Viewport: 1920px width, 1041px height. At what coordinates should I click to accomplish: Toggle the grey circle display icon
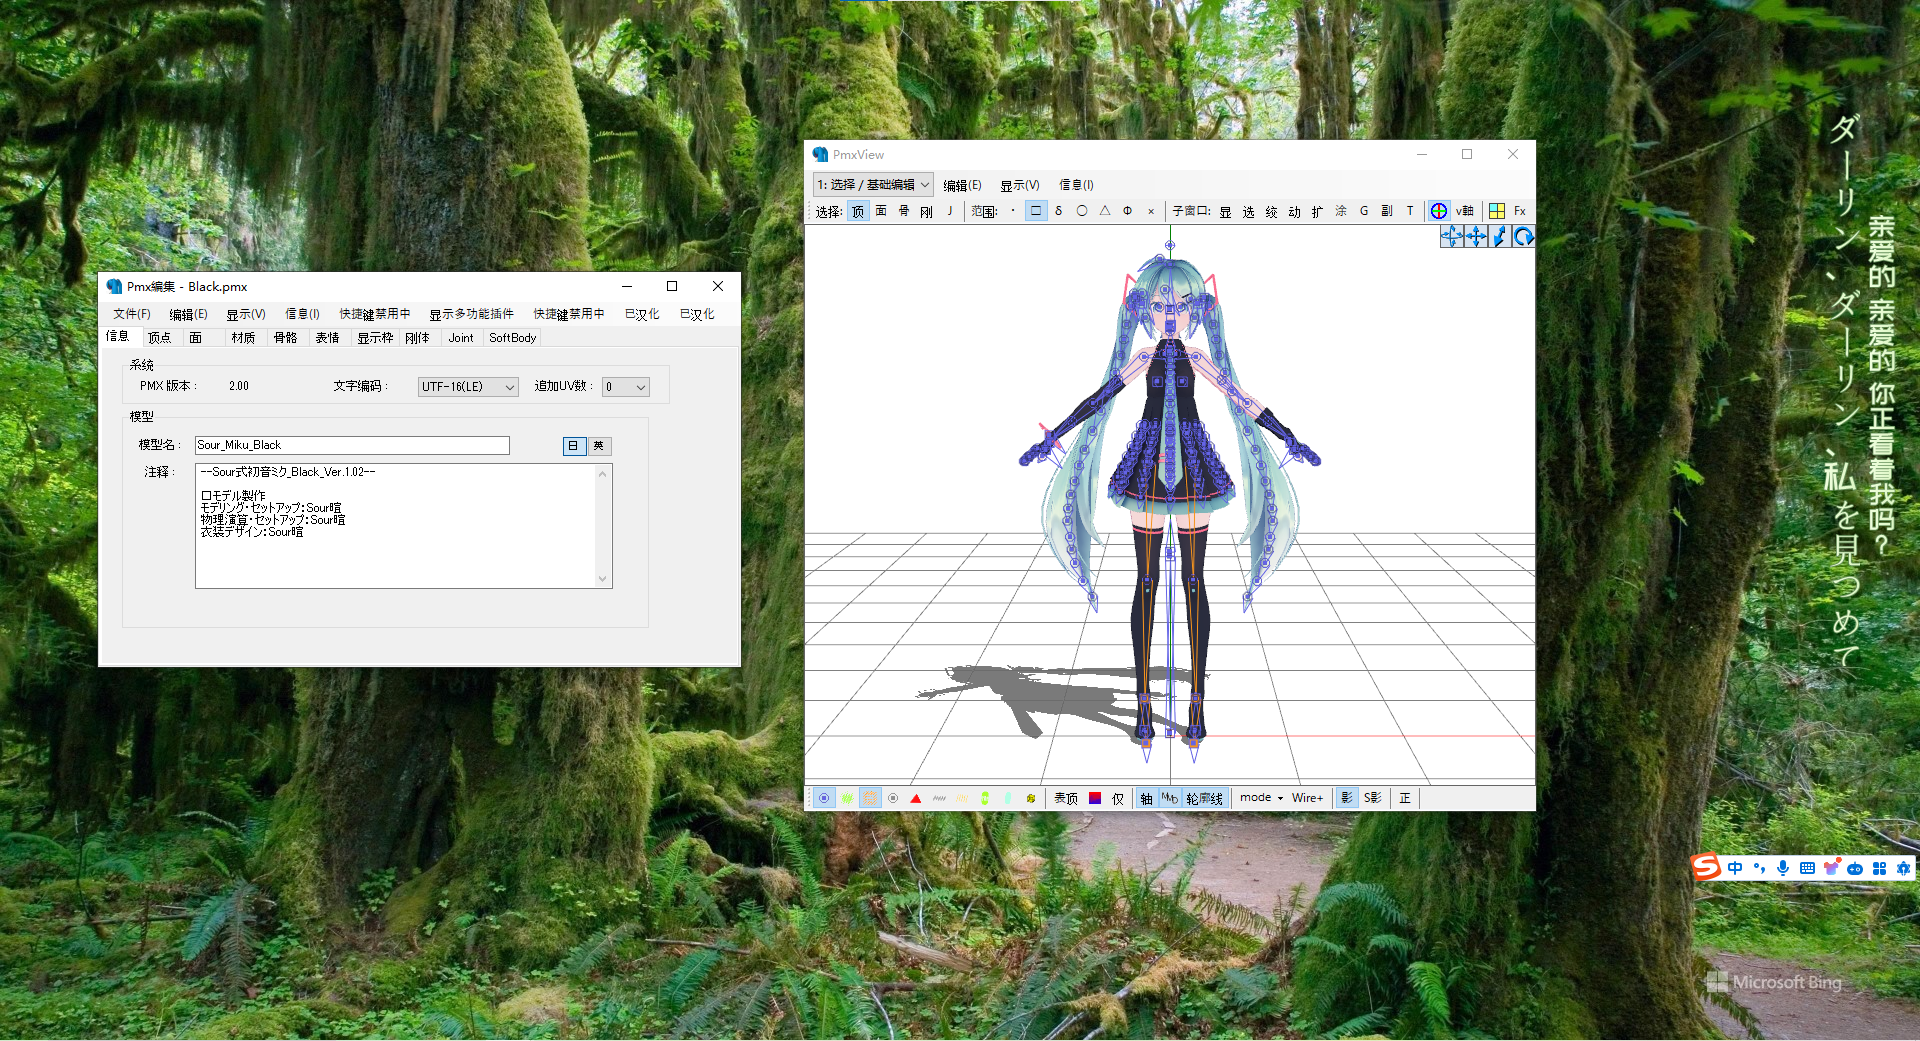(893, 798)
